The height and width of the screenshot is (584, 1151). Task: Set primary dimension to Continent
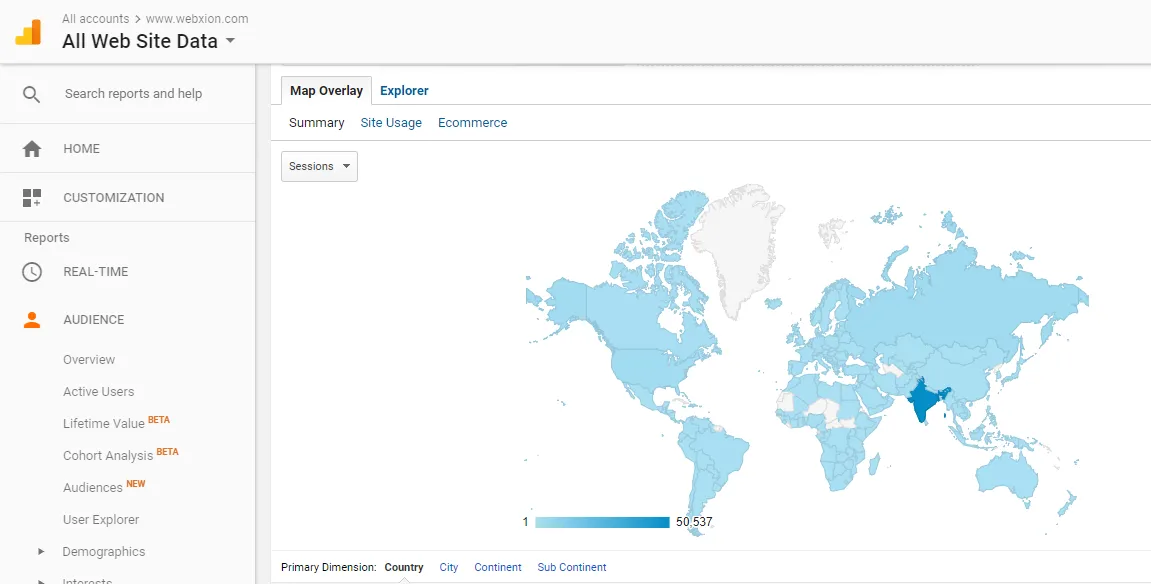pos(498,567)
